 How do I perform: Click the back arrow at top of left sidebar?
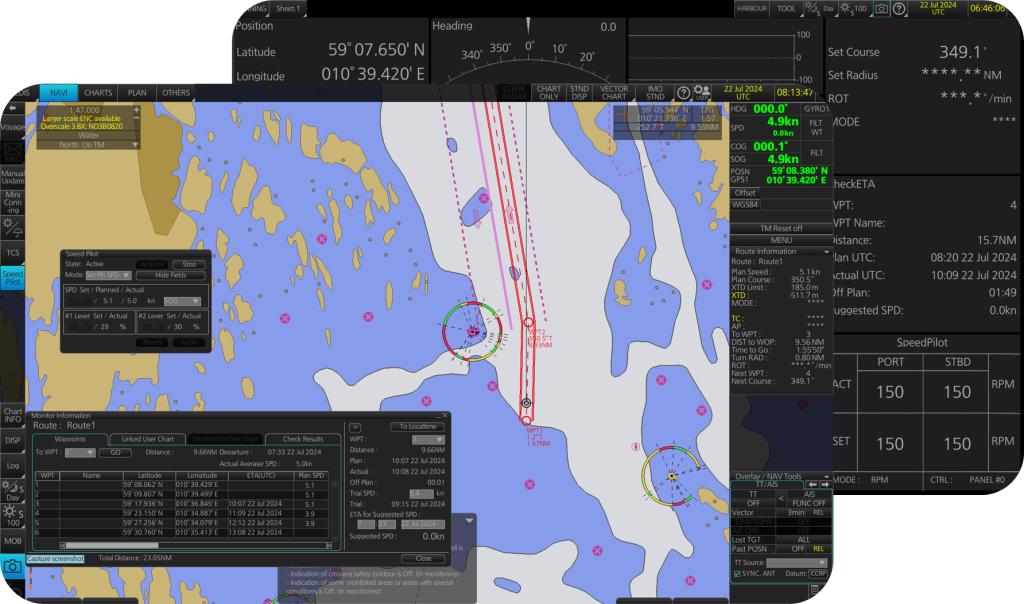[x=13, y=109]
